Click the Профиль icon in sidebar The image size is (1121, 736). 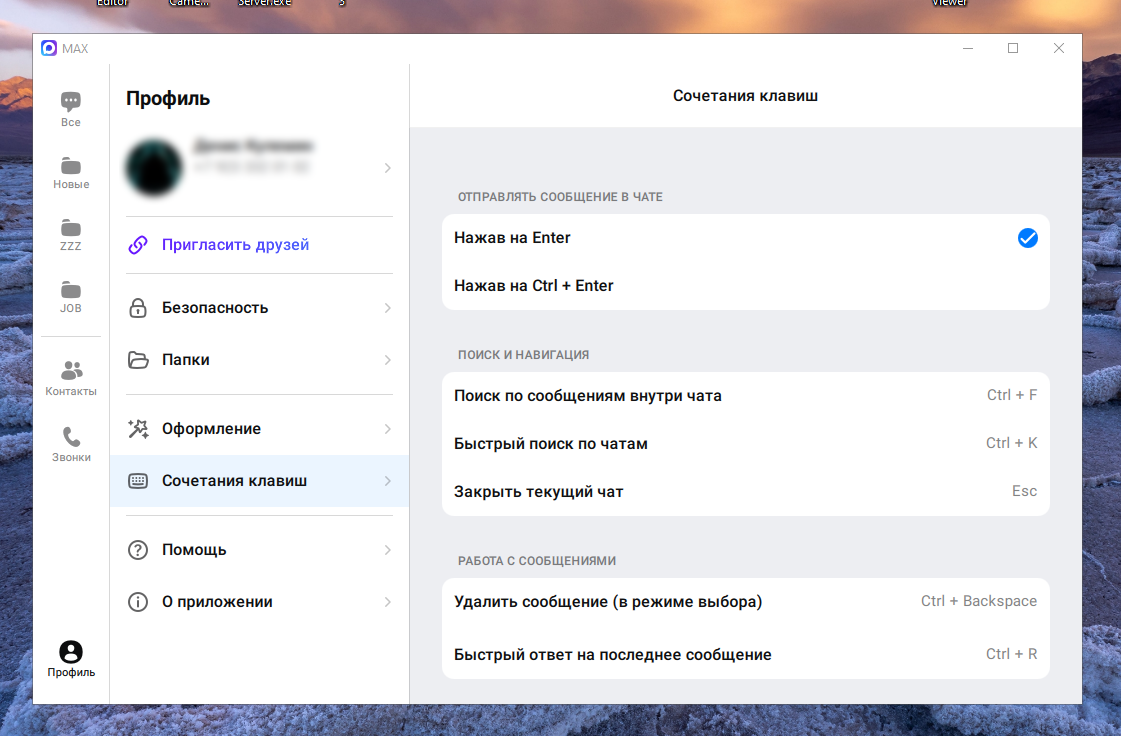(x=71, y=652)
